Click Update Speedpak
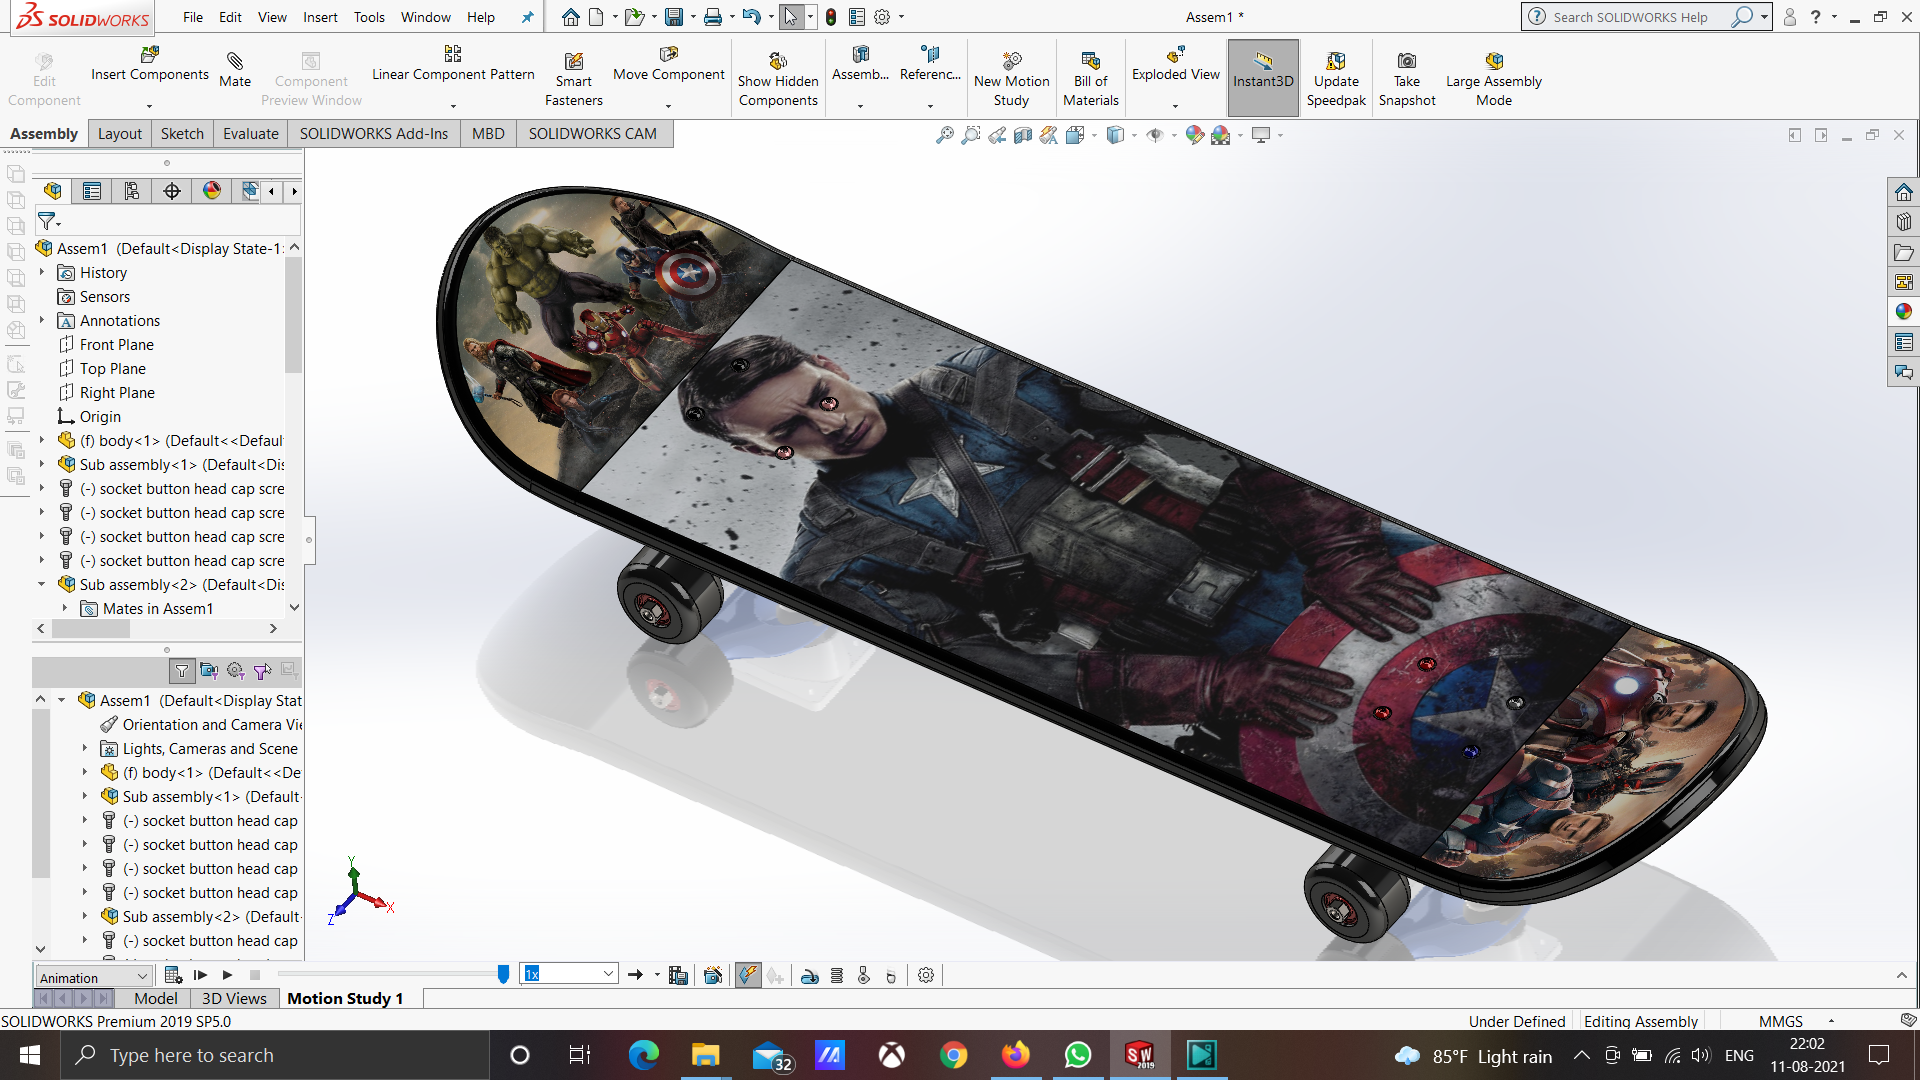Screen dimensions: 1920x1080 click(1336, 80)
